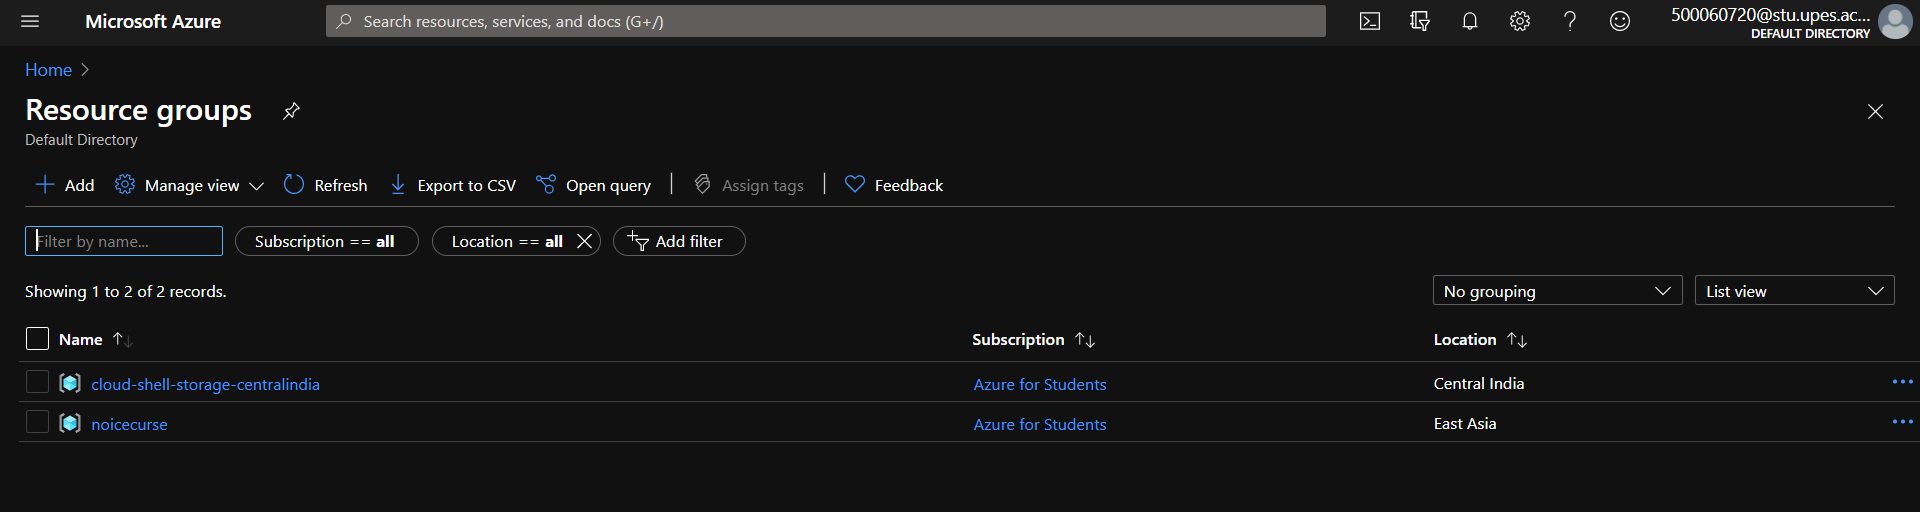Sort by Location column arrows

1517,340
